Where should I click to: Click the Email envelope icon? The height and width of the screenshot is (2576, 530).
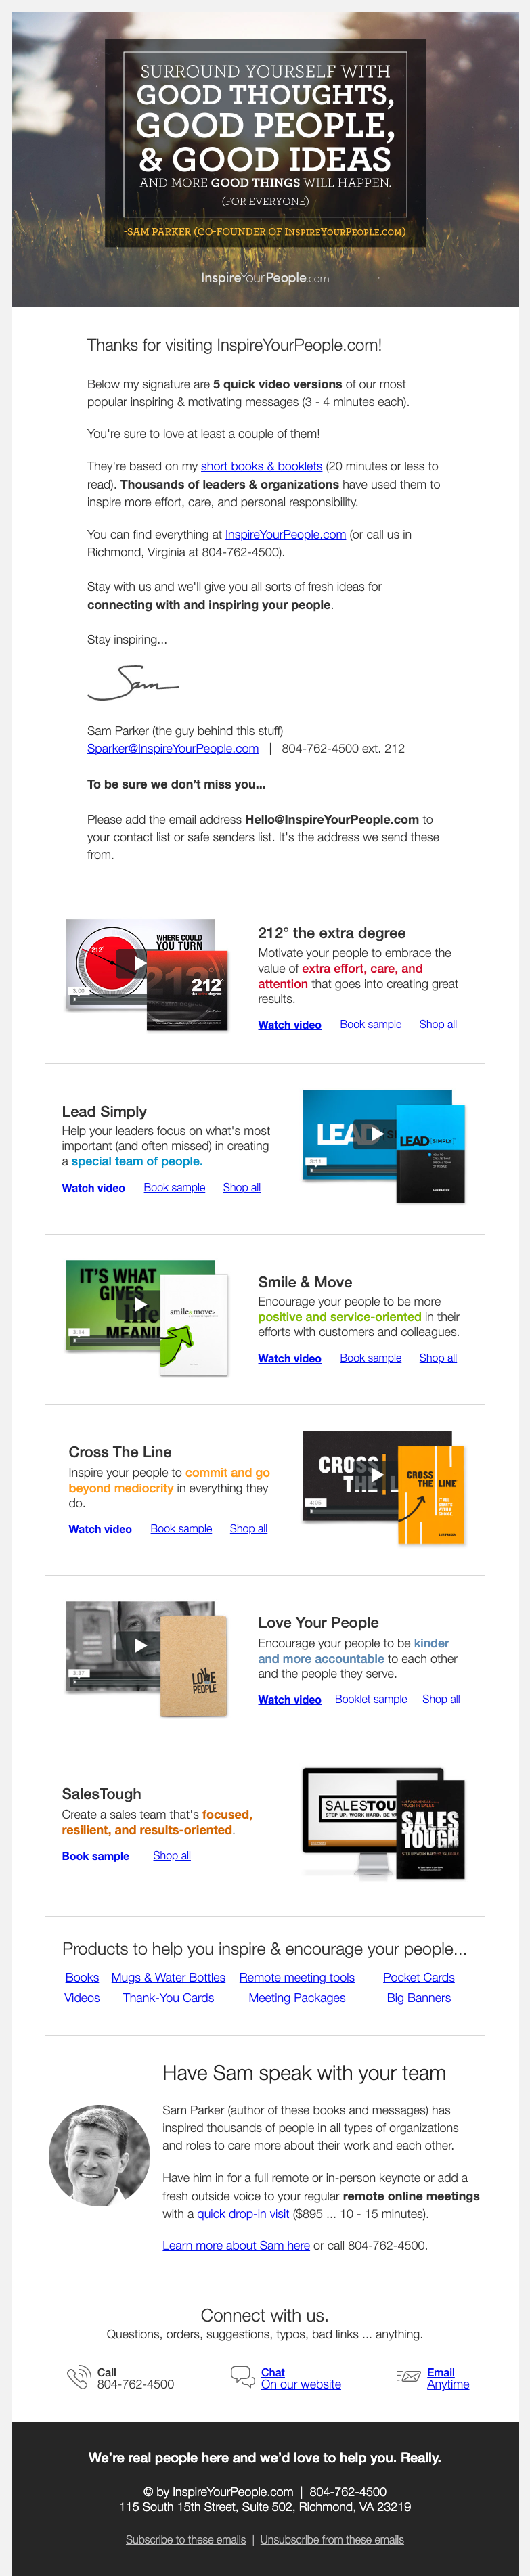(408, 2376)
